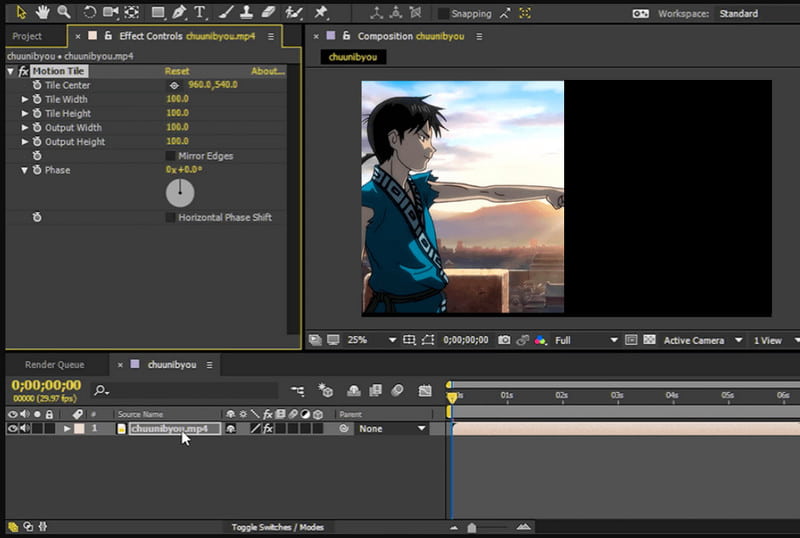This screenshot has width=800, height=538.
Task: Select the Puppet Pin tool
Action: 320,12
